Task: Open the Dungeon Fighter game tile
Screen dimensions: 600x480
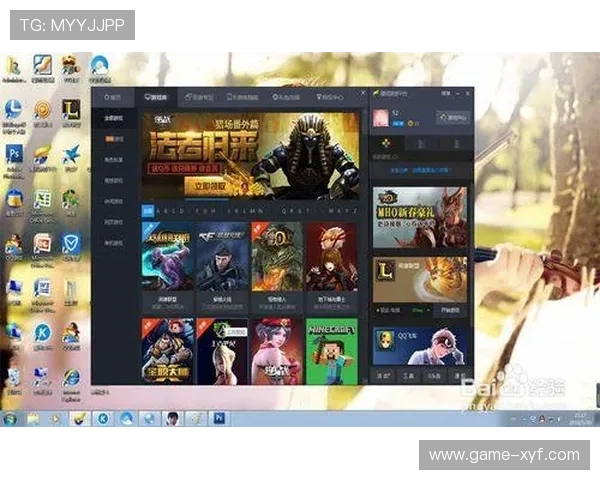Action: click(332, 267)
